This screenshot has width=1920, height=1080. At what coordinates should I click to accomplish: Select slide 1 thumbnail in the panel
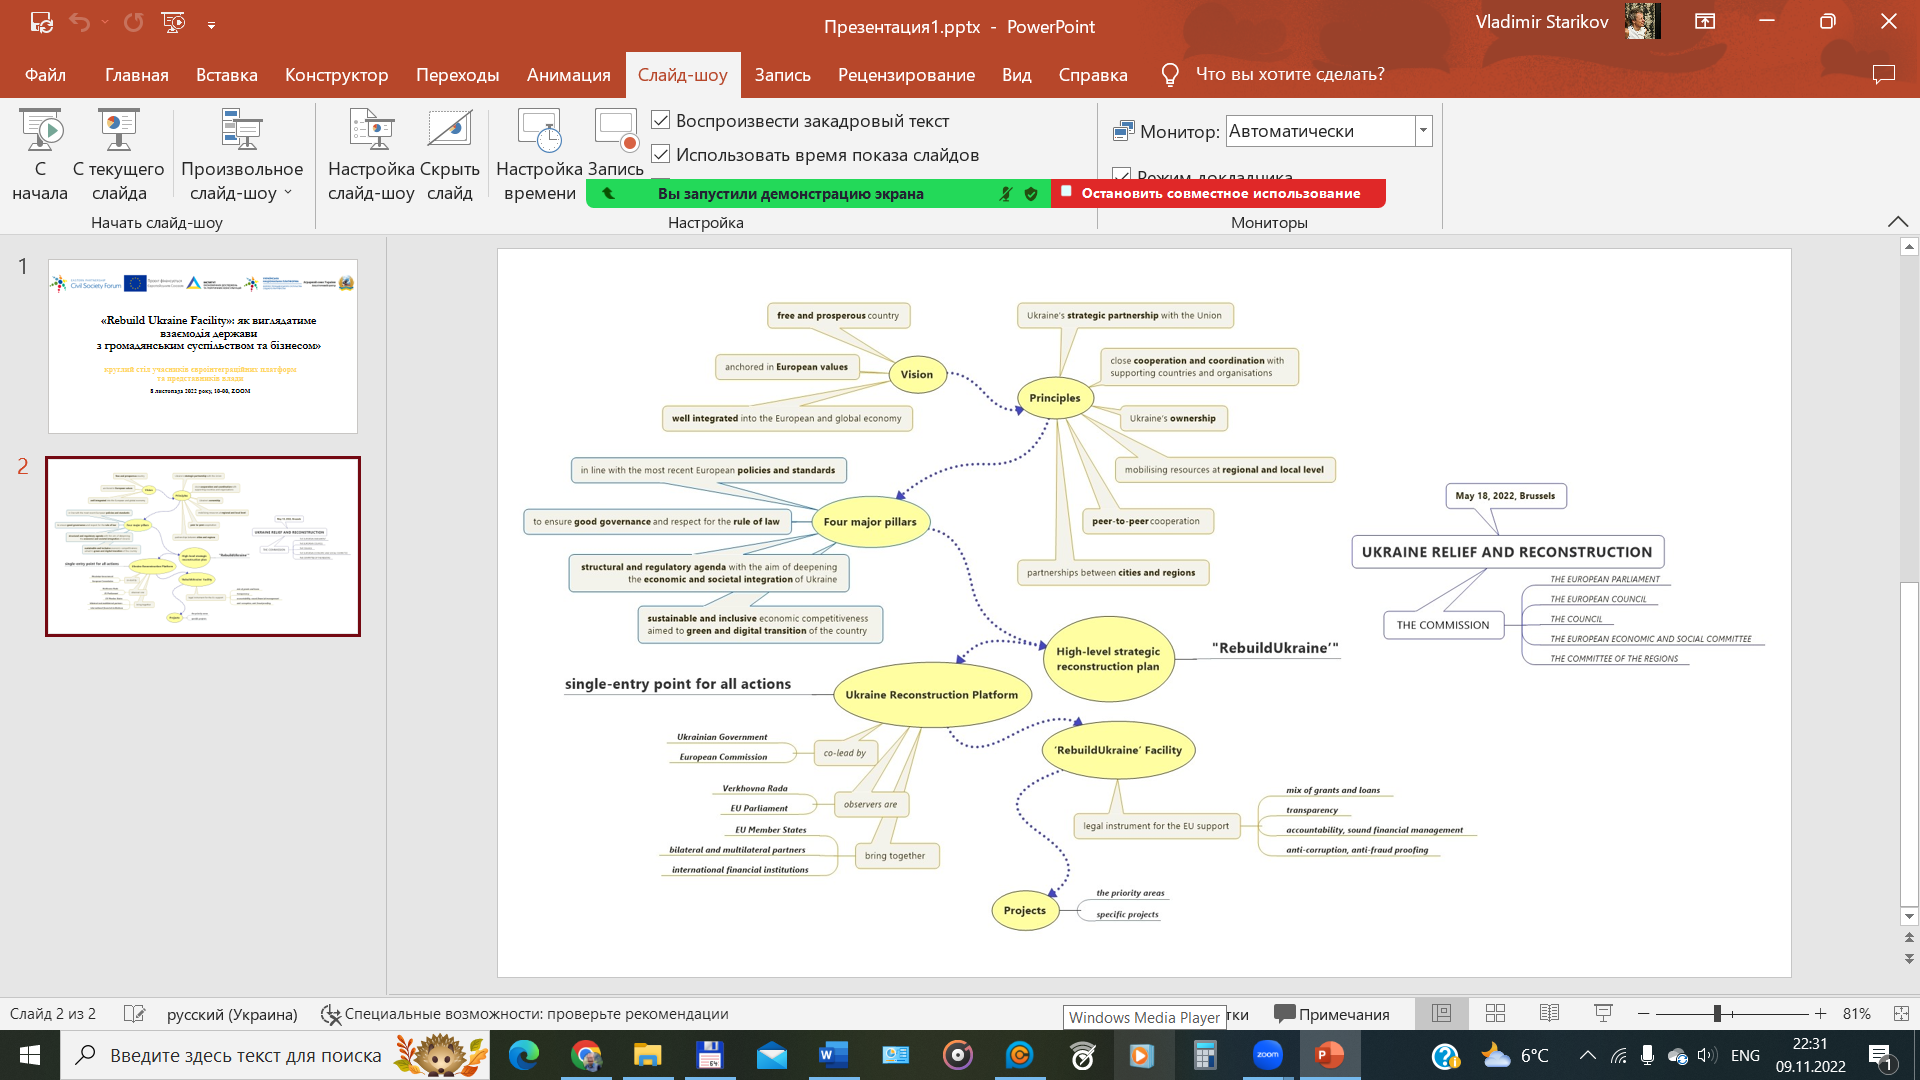coord(203,346)
